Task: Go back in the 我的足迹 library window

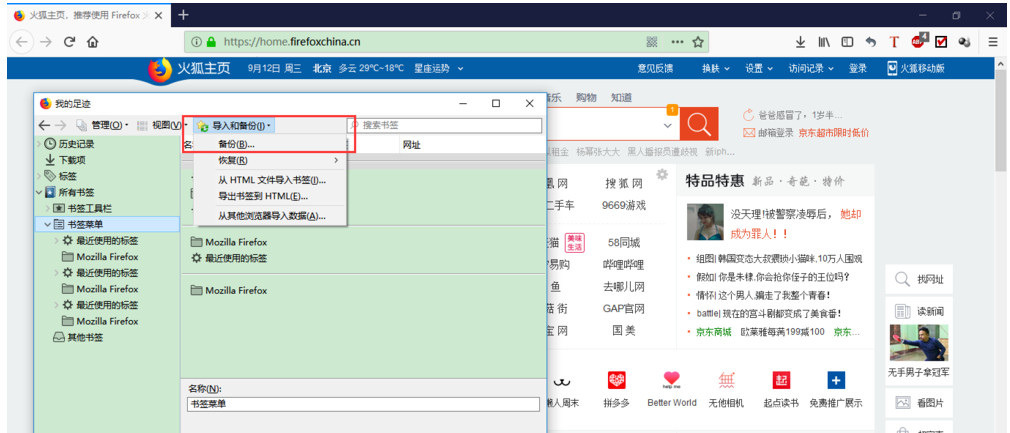Action: pos(44,125)
